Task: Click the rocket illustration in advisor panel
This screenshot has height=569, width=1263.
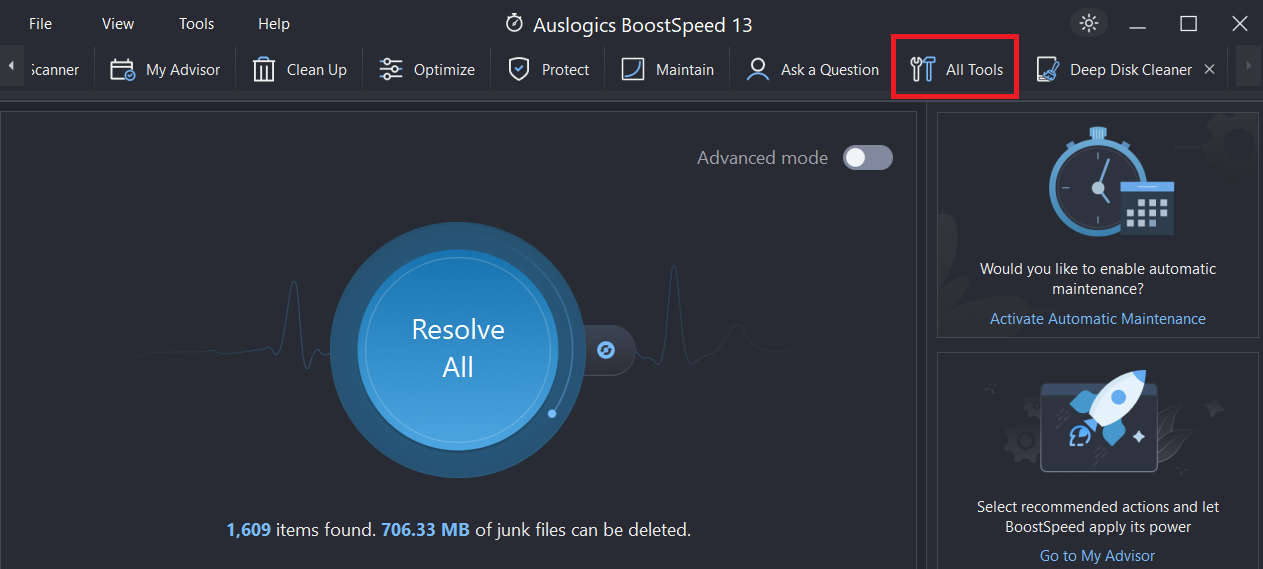Action: pyautogui.click(x=1098, y=420)
